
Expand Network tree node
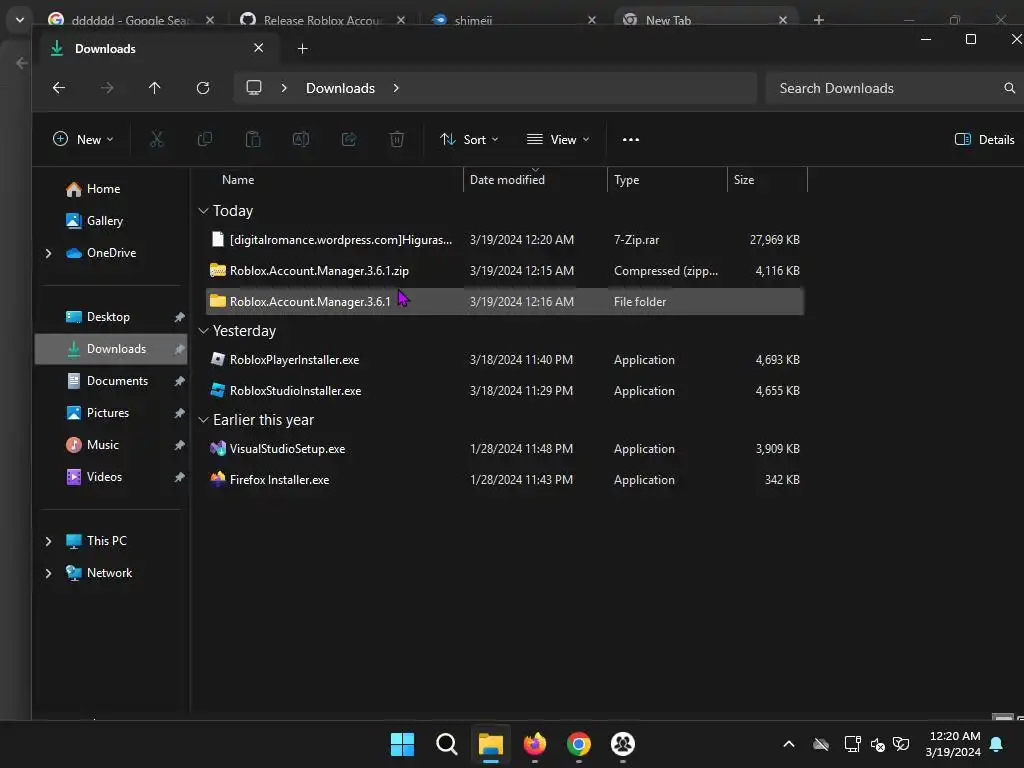pyautogui.click(x=48, y=573)
